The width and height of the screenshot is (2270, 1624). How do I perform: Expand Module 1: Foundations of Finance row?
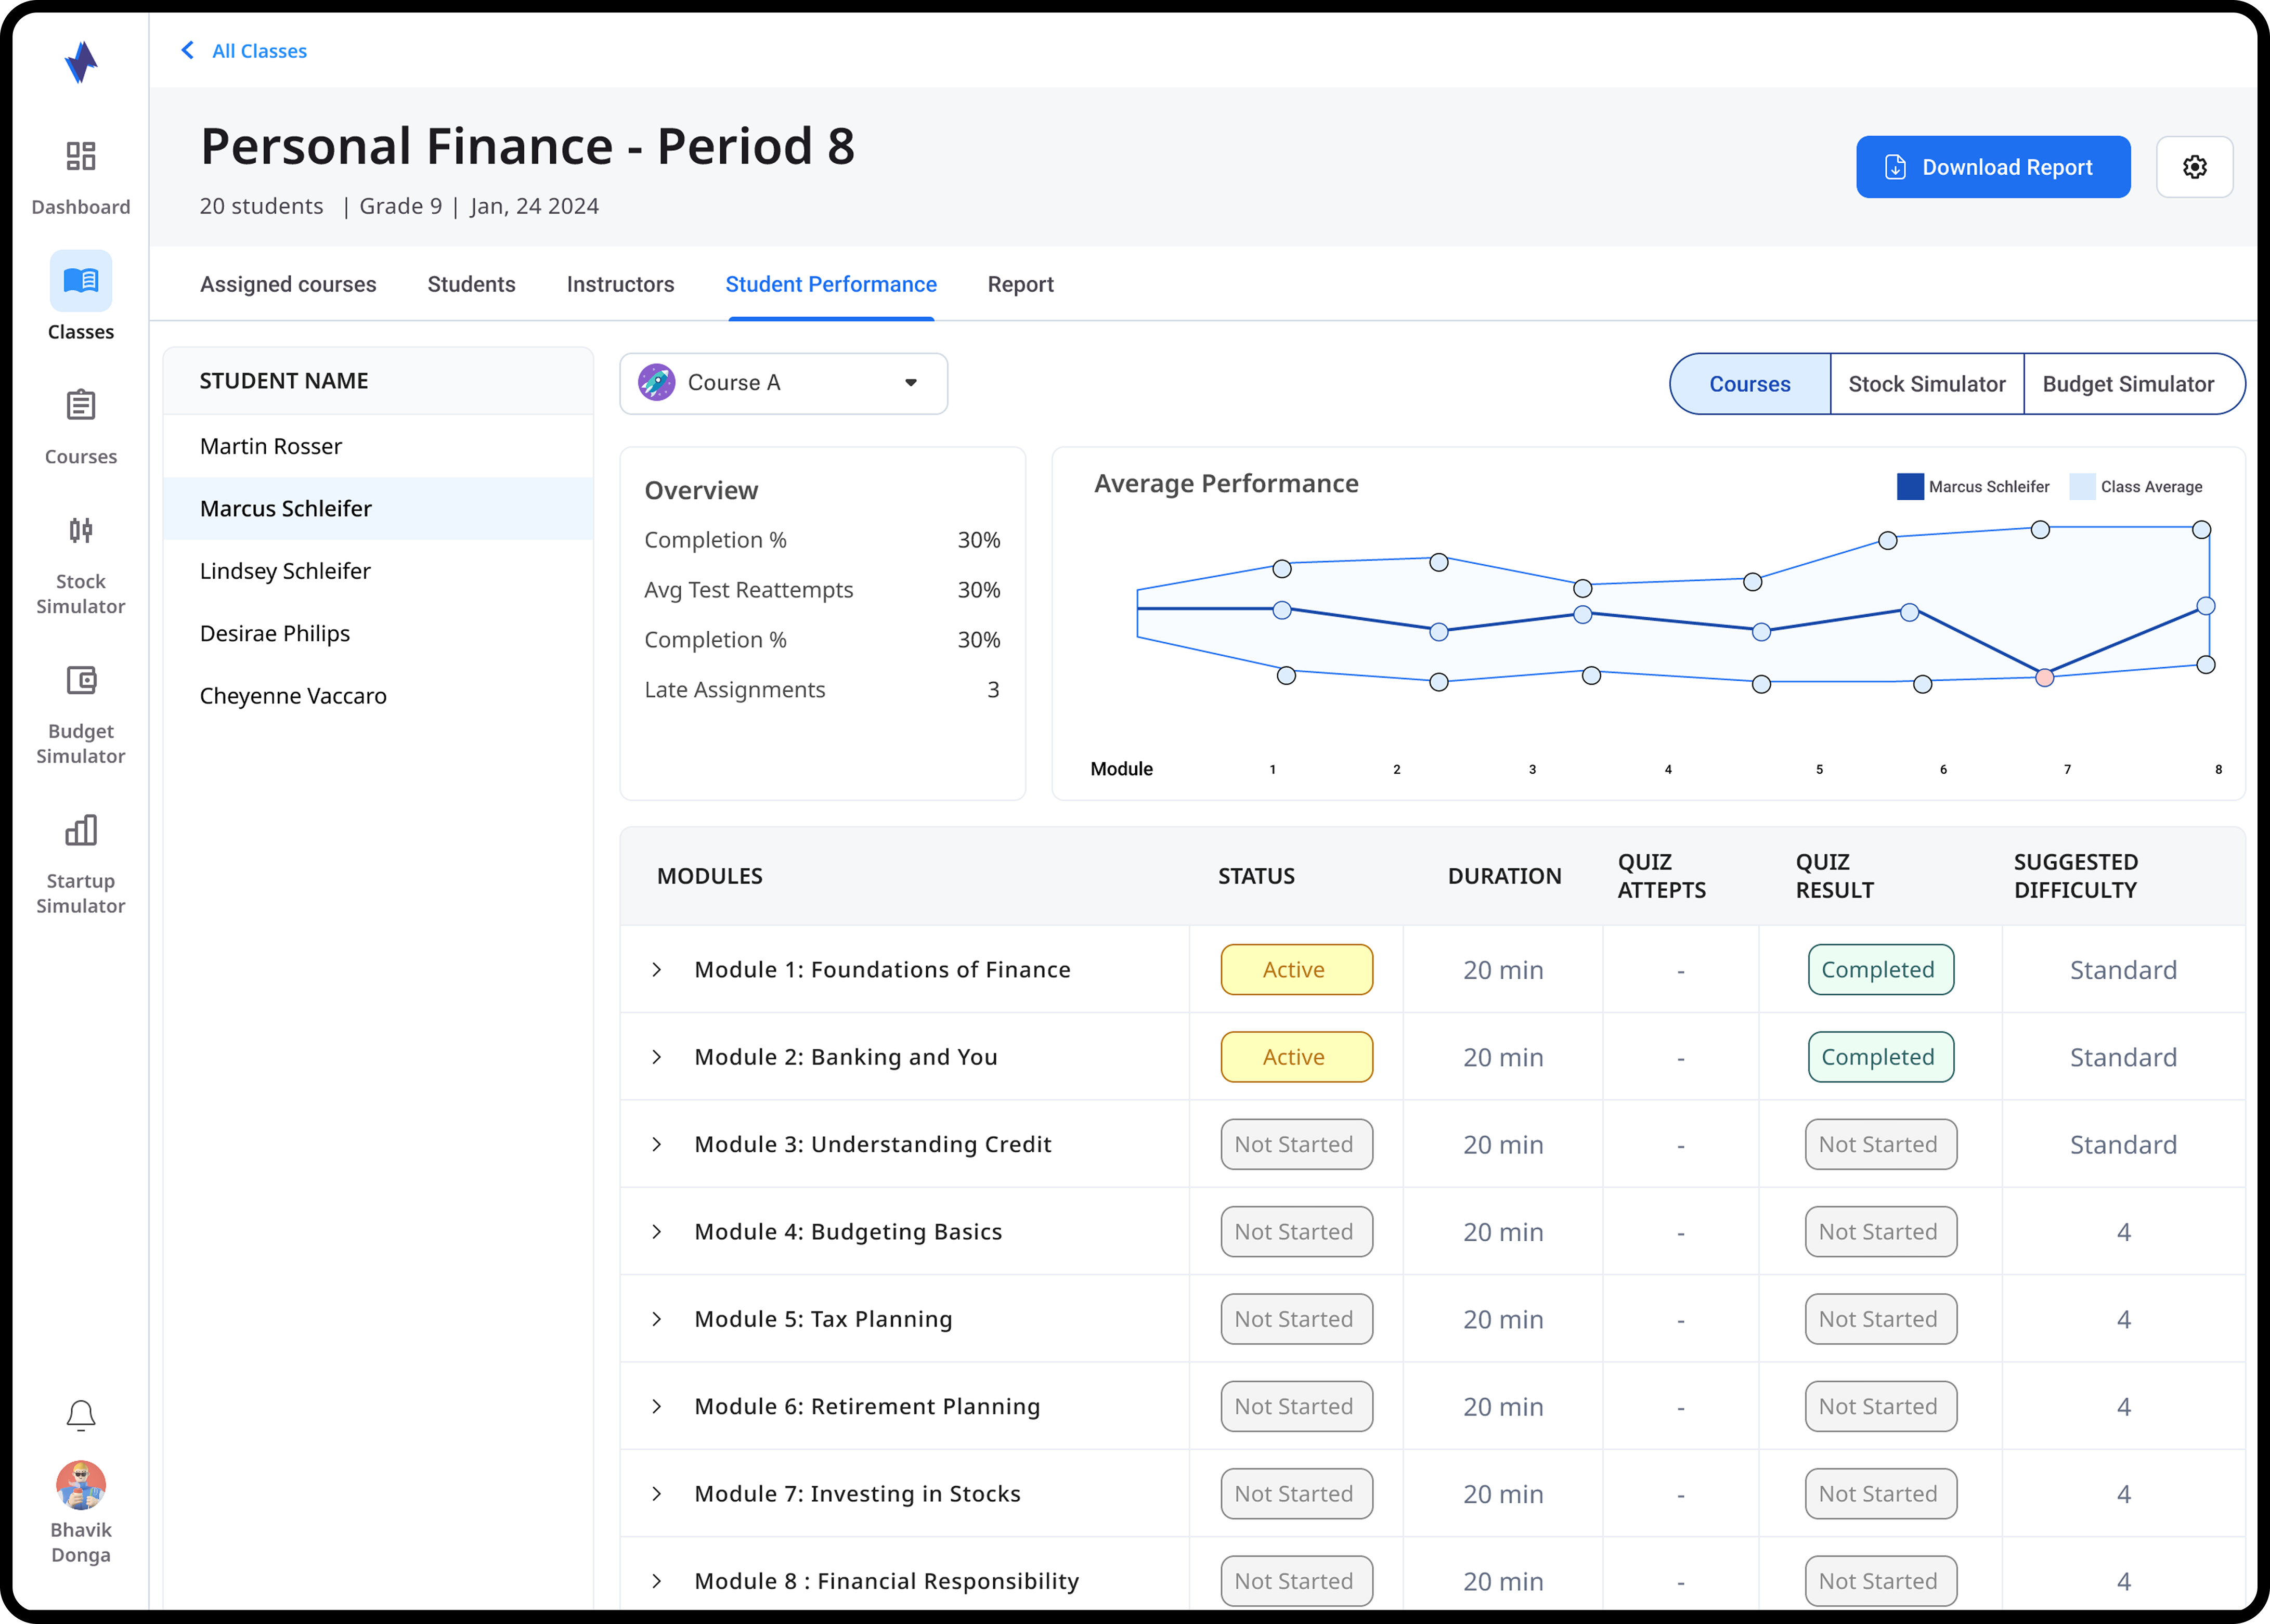pyautogui.click(x=657, y=969)
